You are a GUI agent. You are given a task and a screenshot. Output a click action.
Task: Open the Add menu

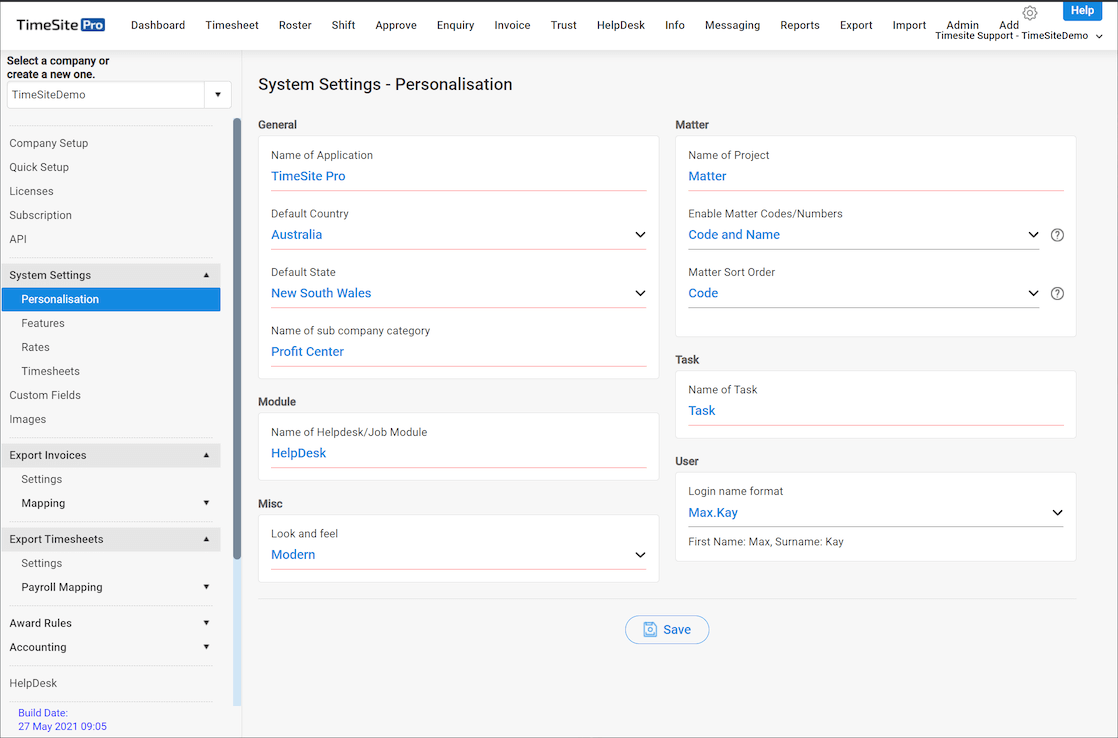click(1009, 25)
